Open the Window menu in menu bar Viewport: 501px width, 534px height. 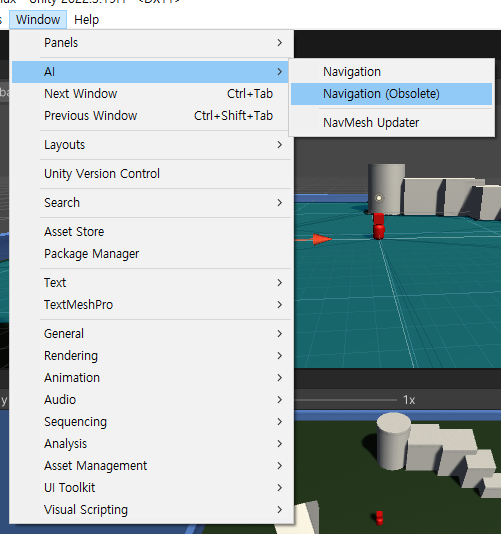[38, 20]
